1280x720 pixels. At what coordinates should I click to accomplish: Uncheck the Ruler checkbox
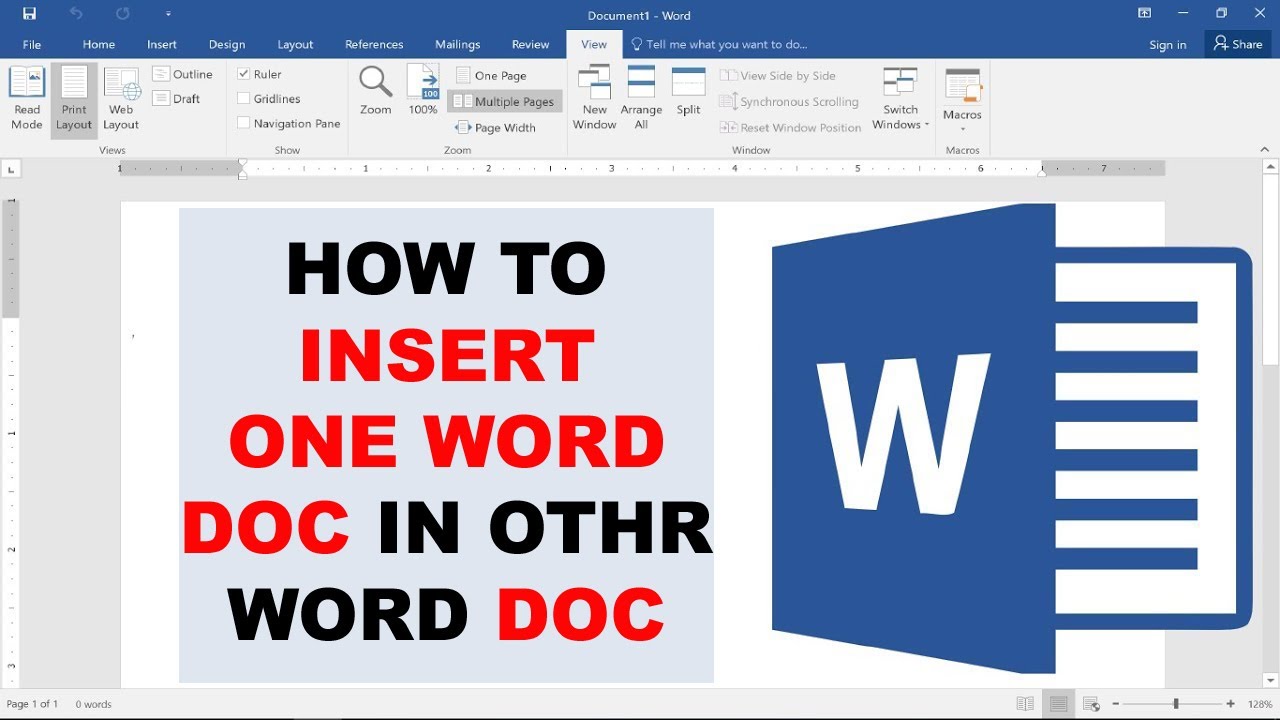coord(244,74)
